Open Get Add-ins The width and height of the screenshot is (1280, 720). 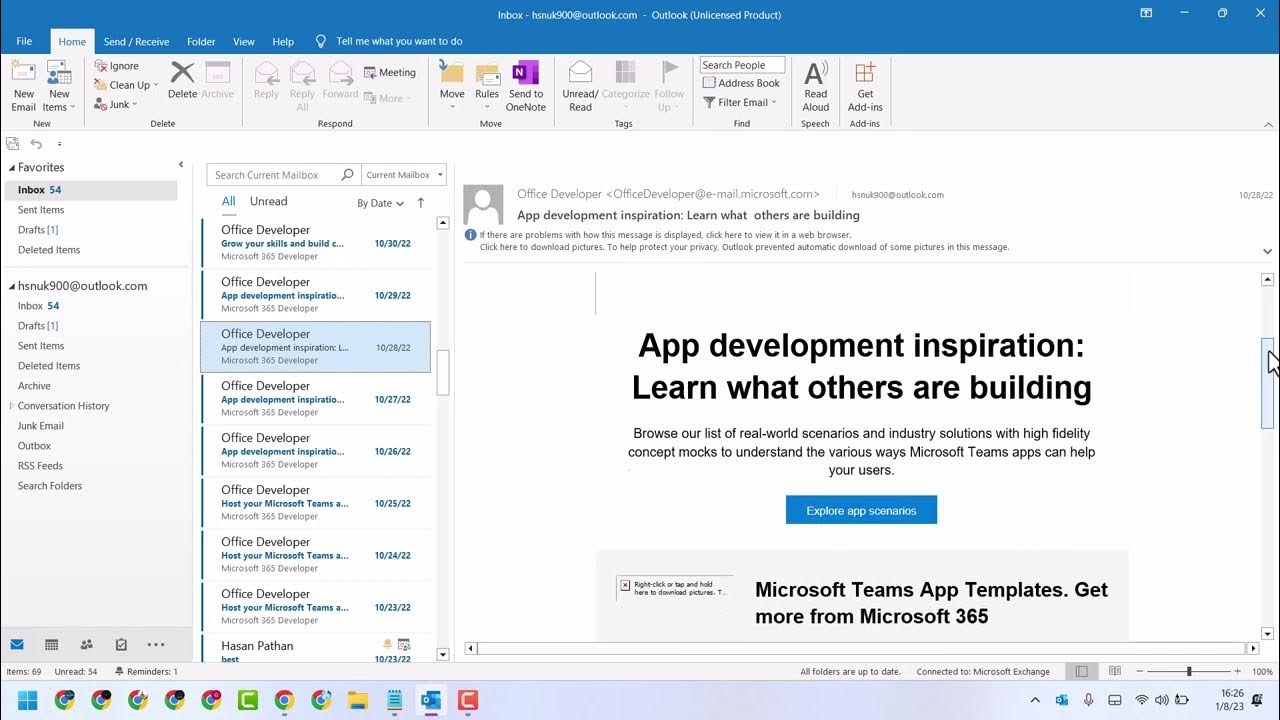pyautogui.click(x=865, y=85)
